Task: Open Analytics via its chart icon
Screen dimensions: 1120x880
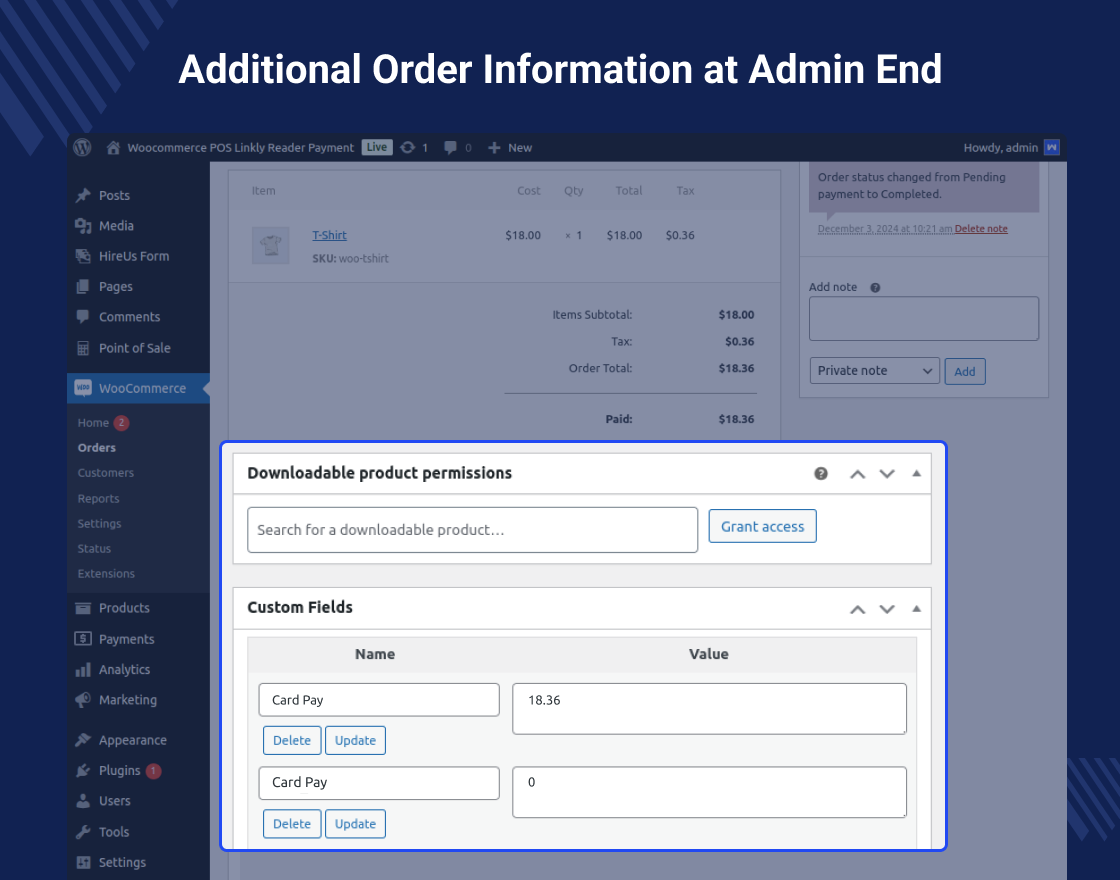Action: pos(85,670)
